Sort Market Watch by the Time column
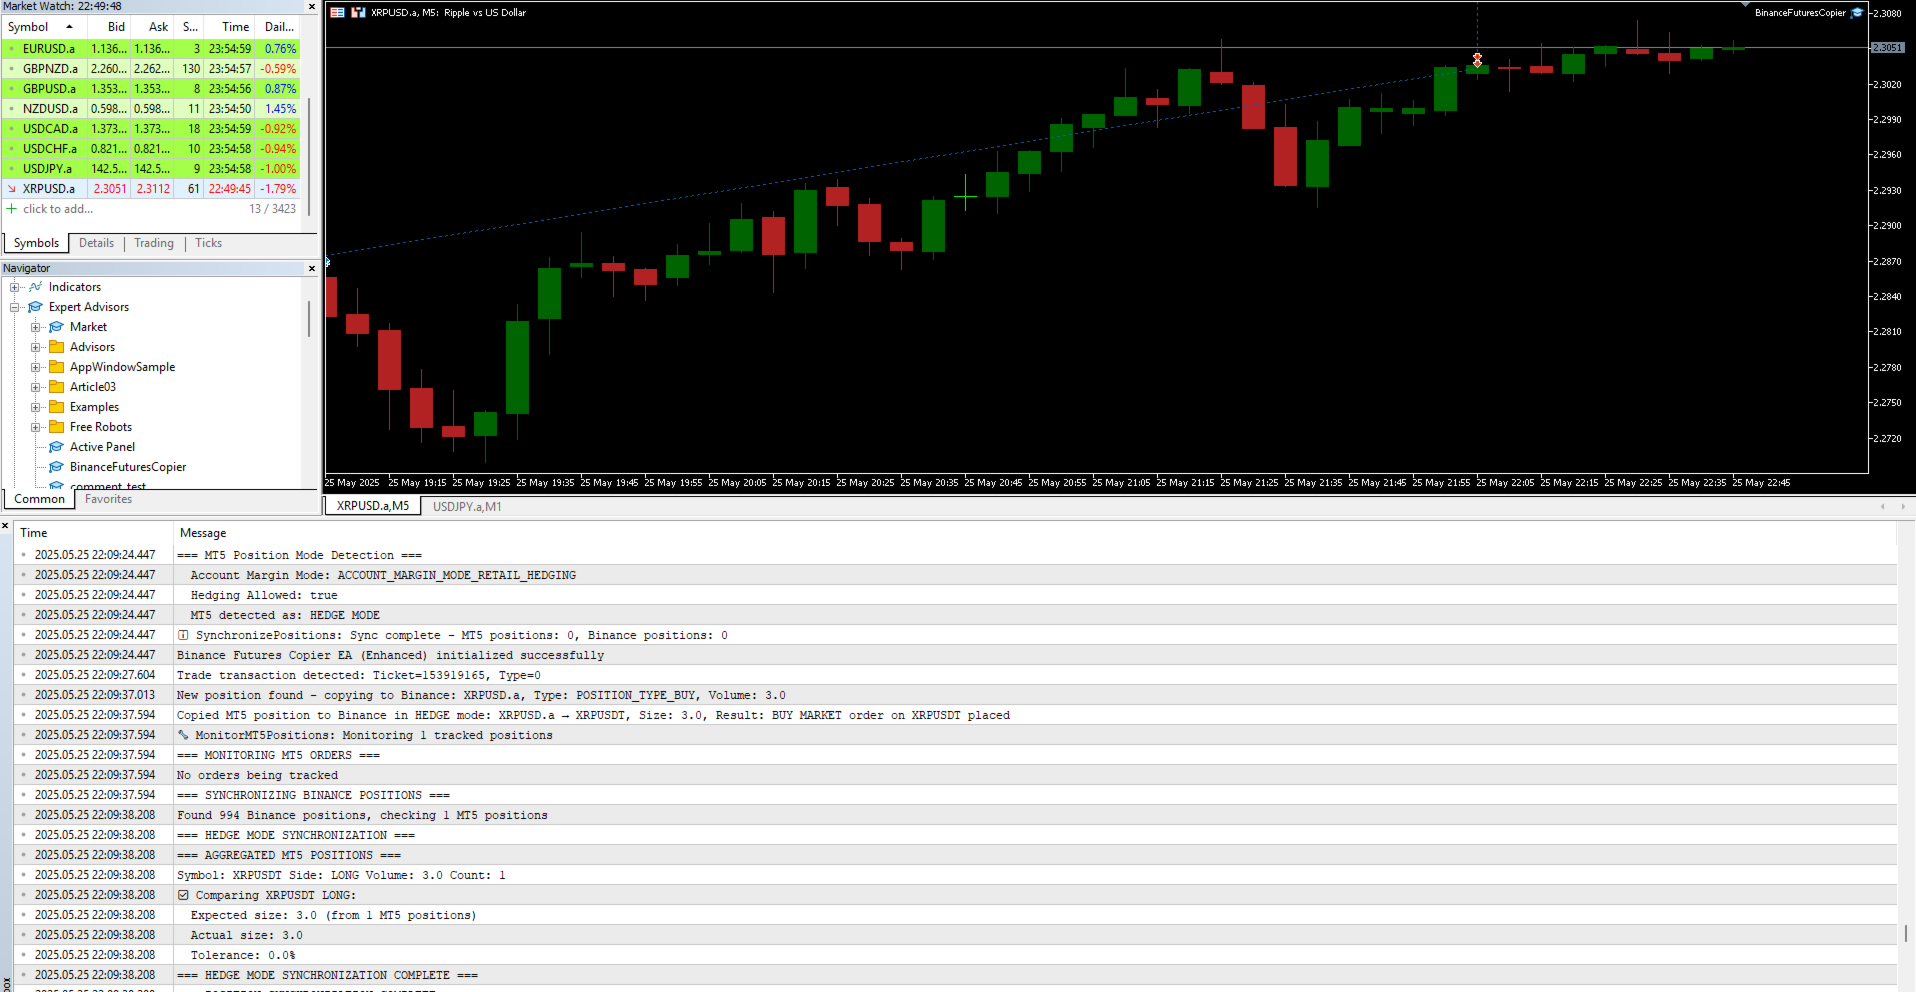The width and height of the screenshot is (1916, 992). 230,27
